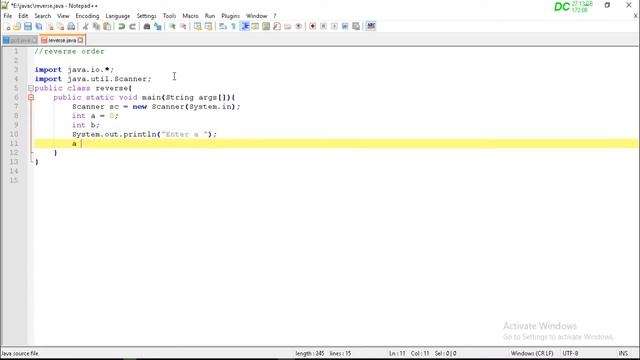Open User Defined Language icon
This screenshot has height=360, width=640.
[255, 27]
